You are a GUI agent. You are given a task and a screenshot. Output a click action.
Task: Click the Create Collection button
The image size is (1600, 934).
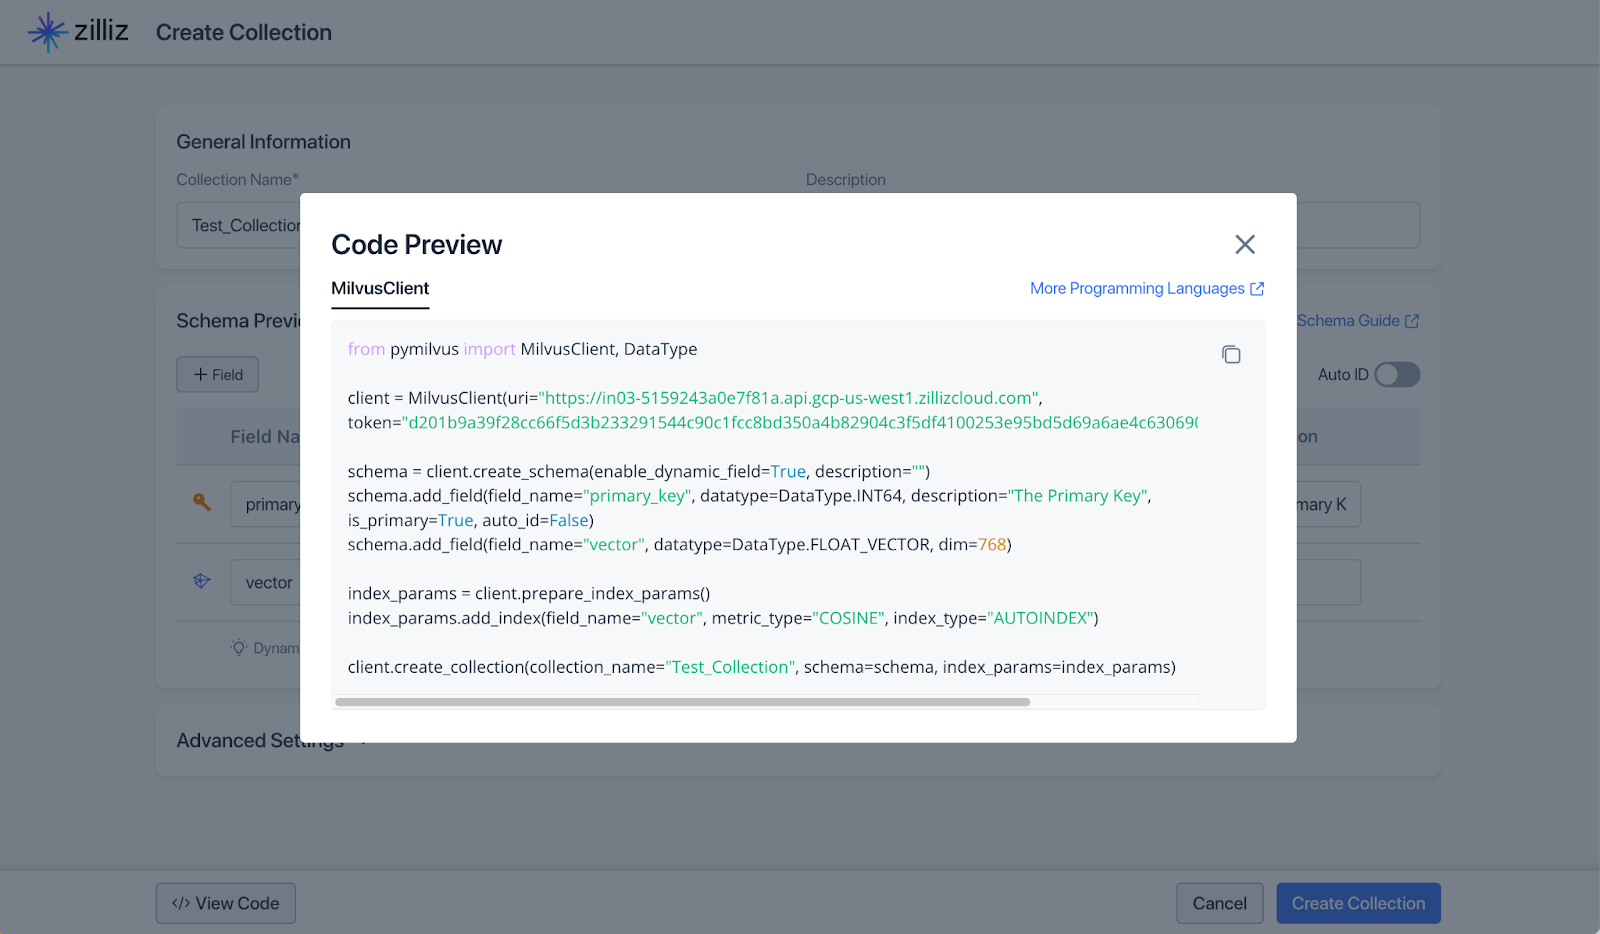pos(1358,902)
